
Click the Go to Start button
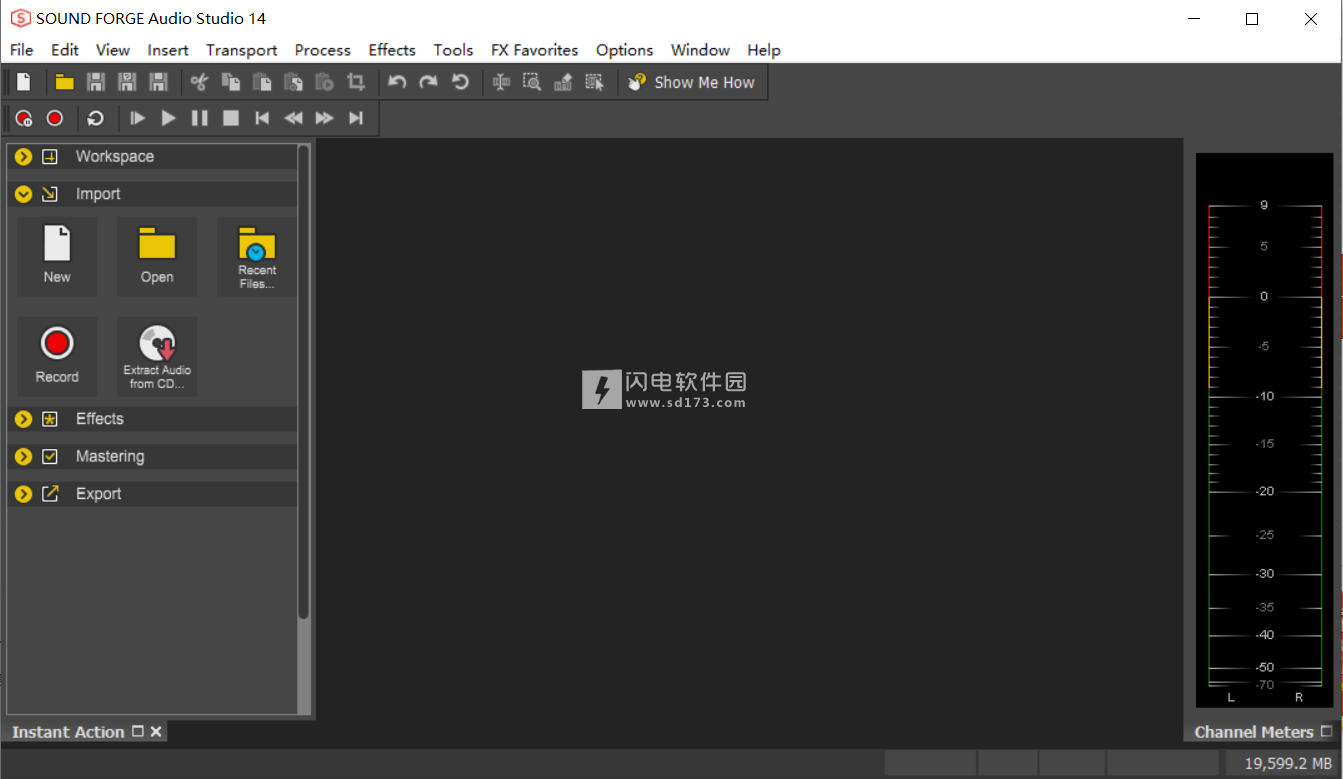pyautogui.click(x=262, y=118)
